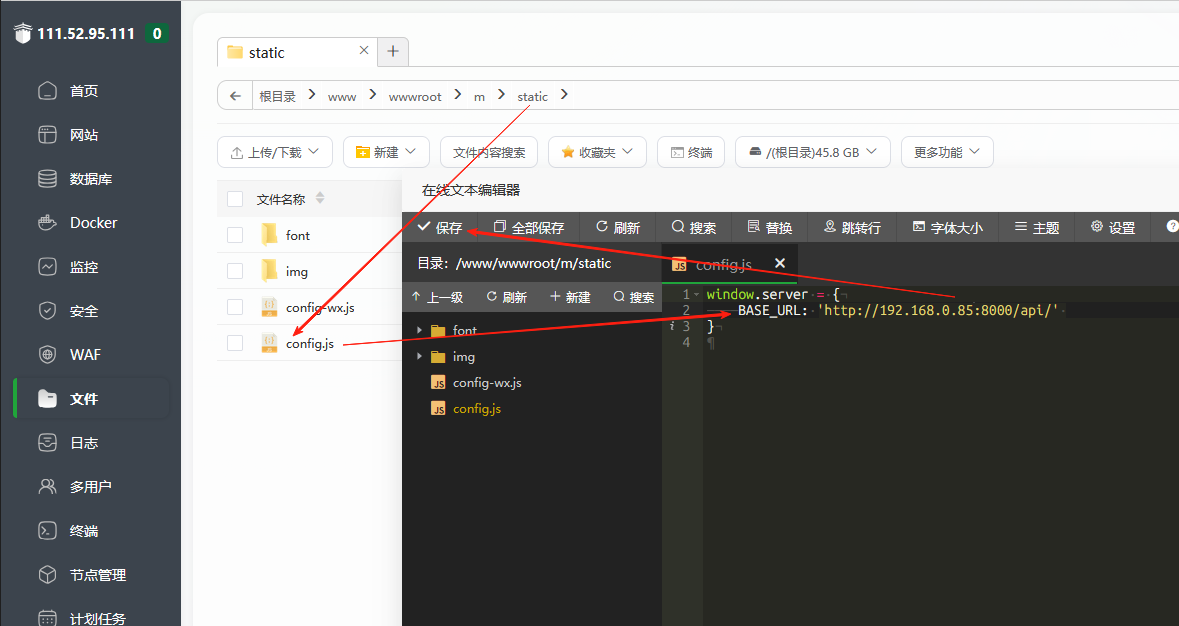The height and width of the screenshot is (626, 1179).
Task: Open the Docker section in sidebar
Action: pos(92,223)
